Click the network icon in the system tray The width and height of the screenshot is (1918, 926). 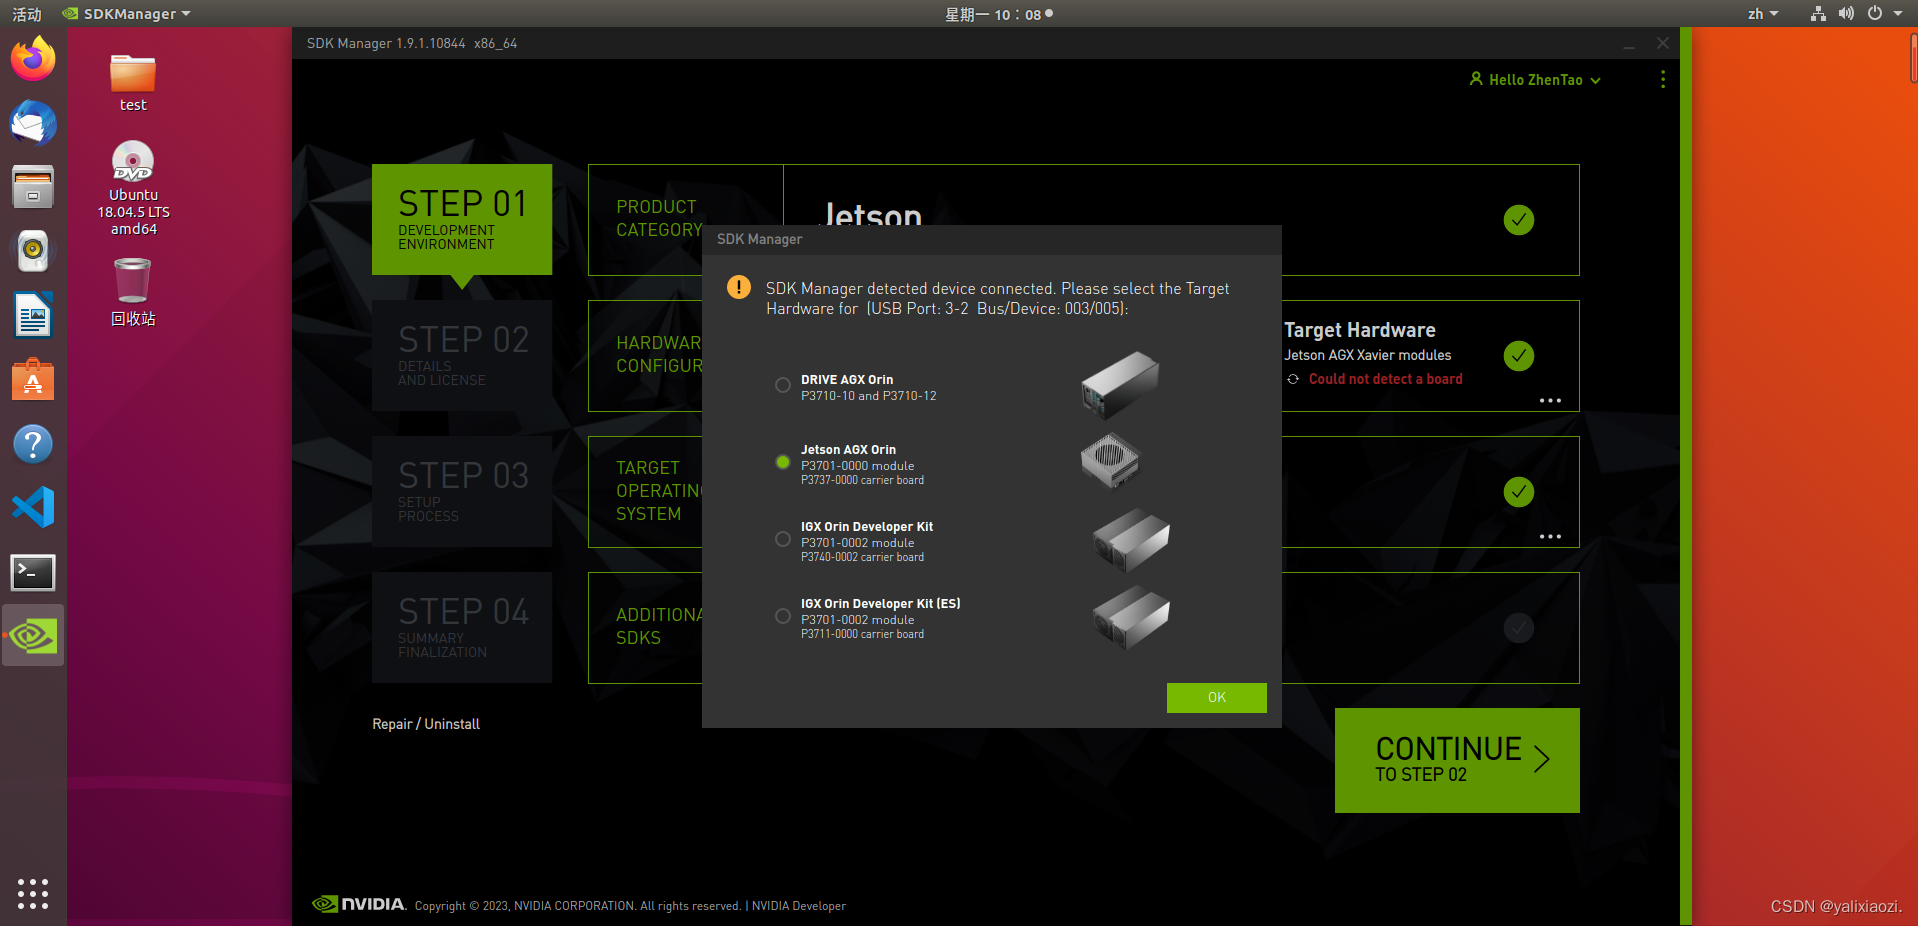1817,14
